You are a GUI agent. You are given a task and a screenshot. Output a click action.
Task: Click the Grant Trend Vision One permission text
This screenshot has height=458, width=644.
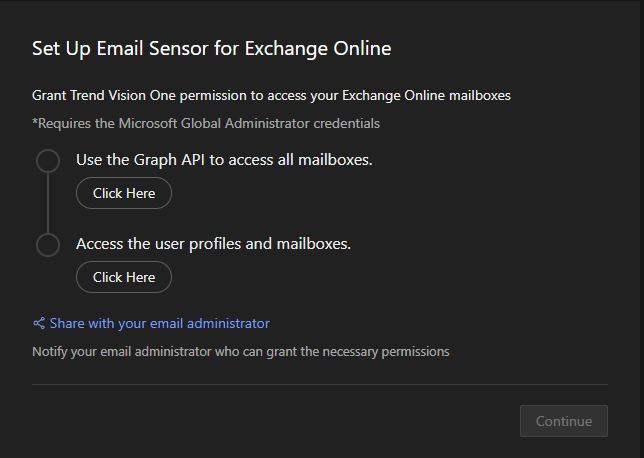click(271, 96)
